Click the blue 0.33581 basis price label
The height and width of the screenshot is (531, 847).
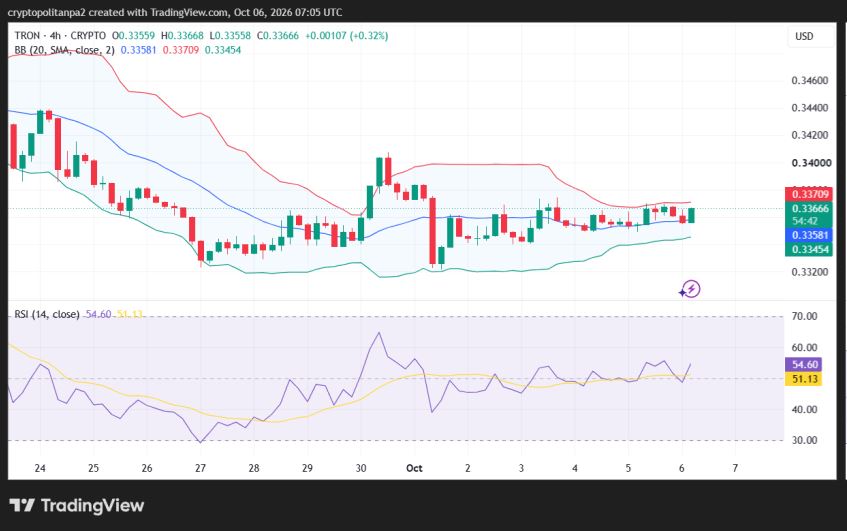(x=809, y=235)
